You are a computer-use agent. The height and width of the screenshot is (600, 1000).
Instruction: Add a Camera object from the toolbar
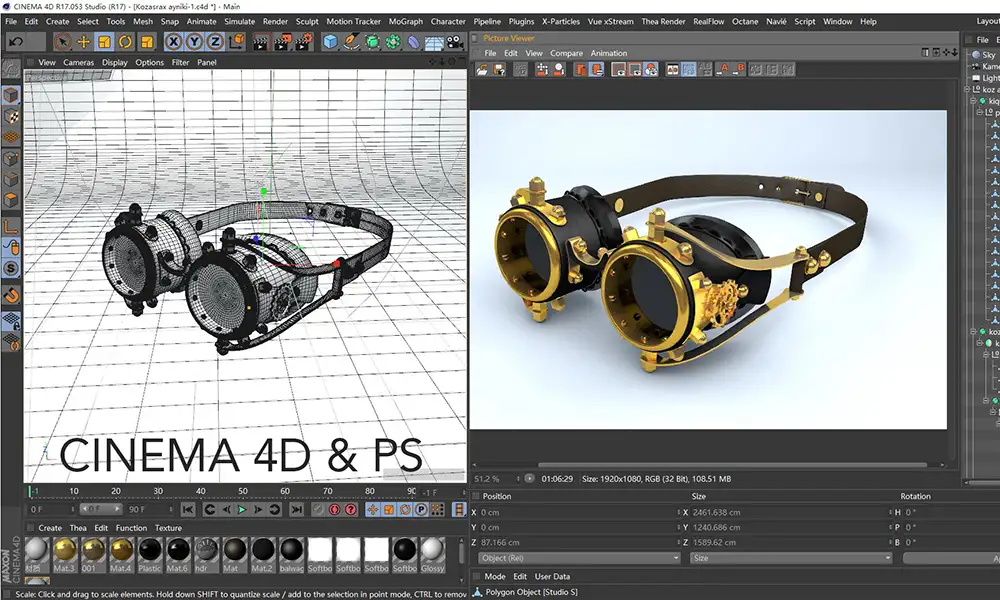tap(455, 42)
